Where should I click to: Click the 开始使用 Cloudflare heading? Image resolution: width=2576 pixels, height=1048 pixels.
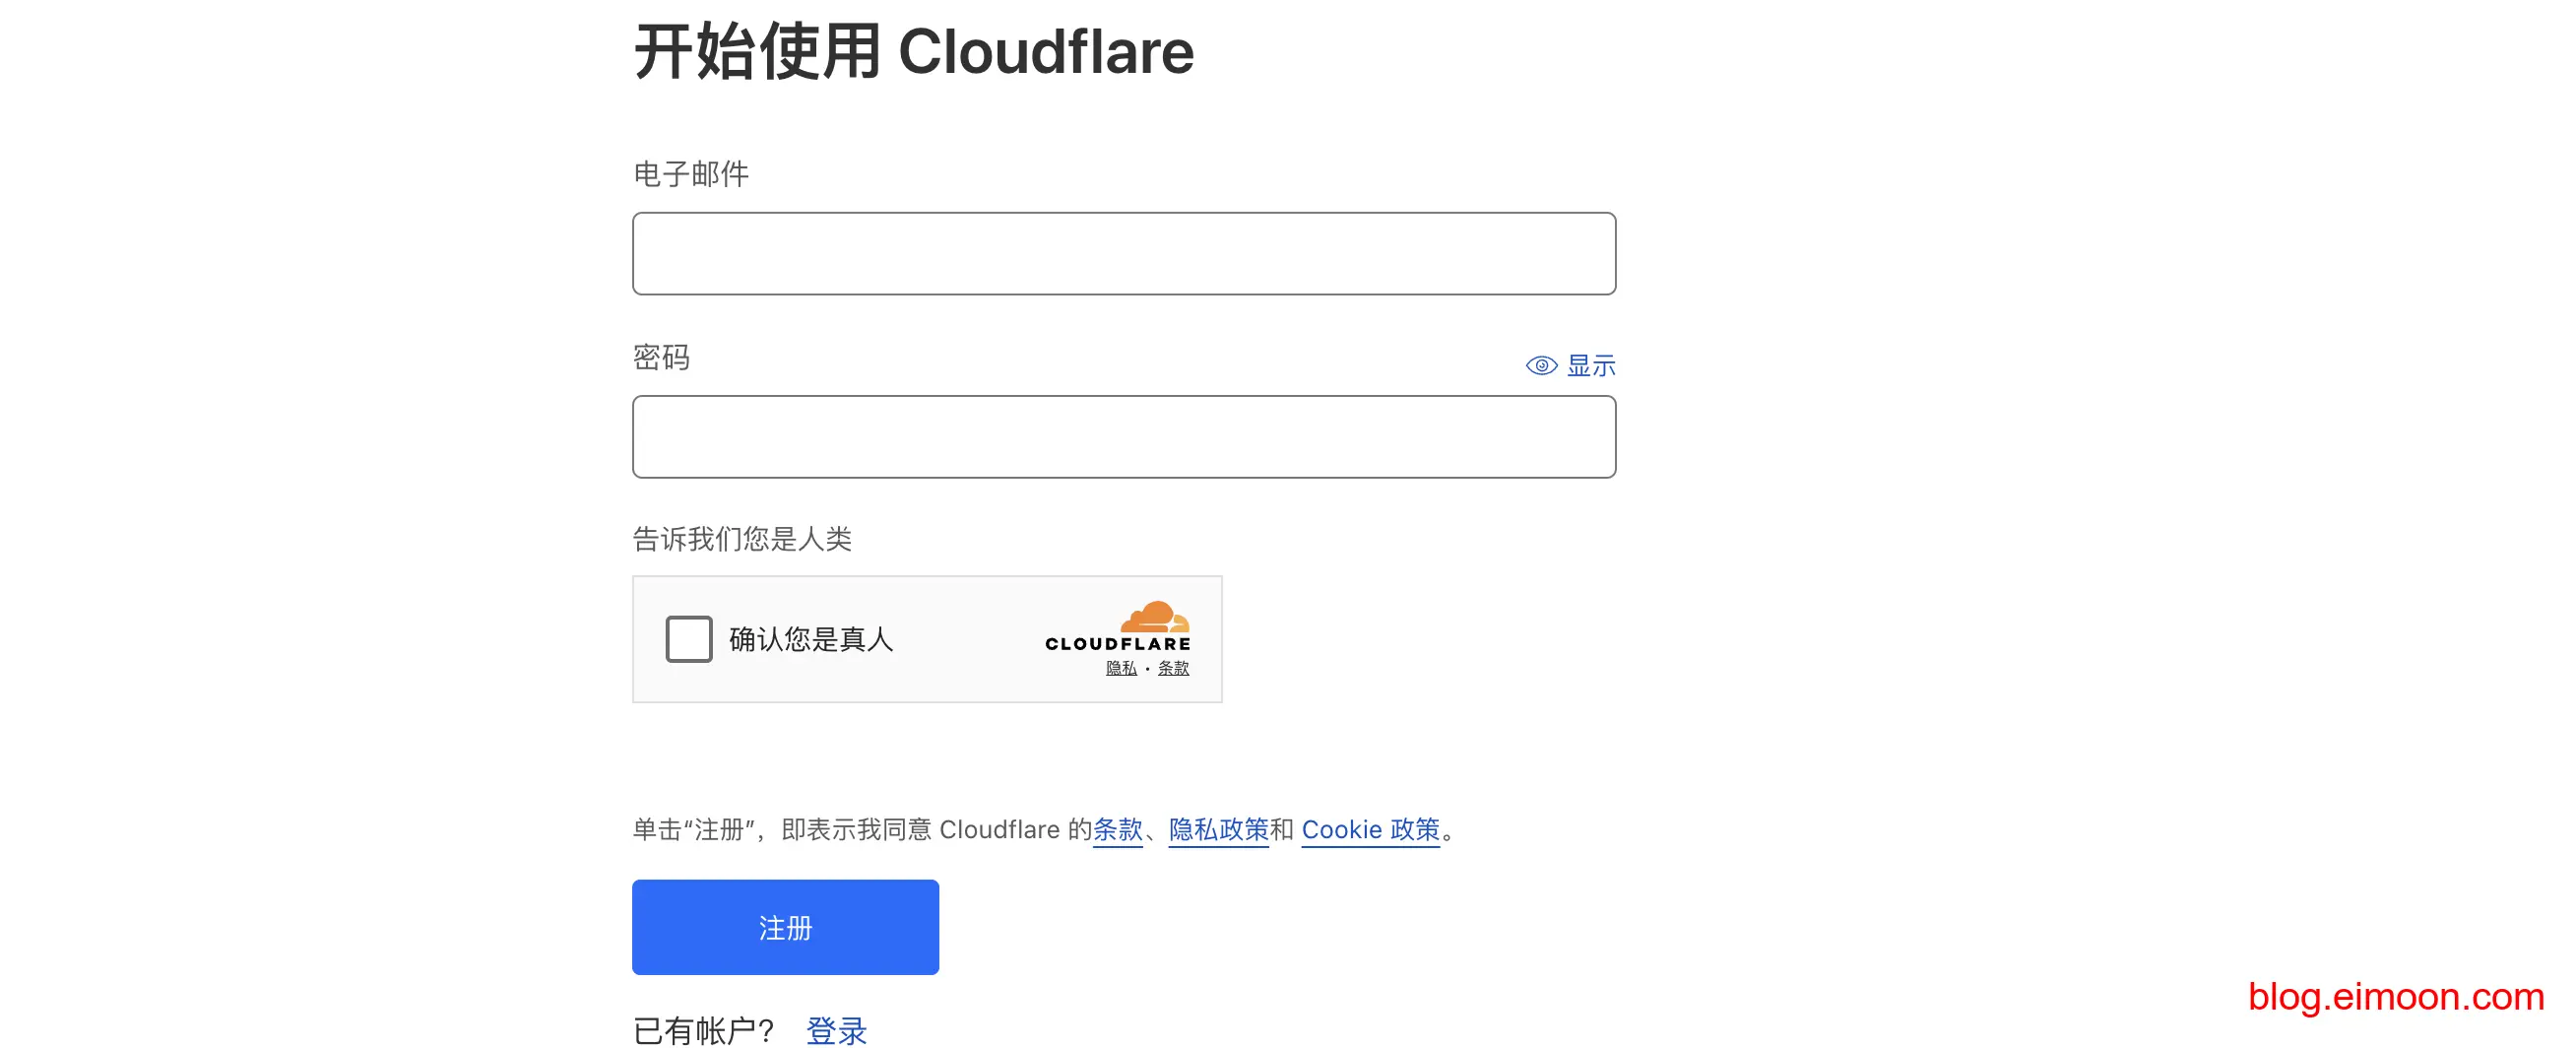click(x=914, y=51)
